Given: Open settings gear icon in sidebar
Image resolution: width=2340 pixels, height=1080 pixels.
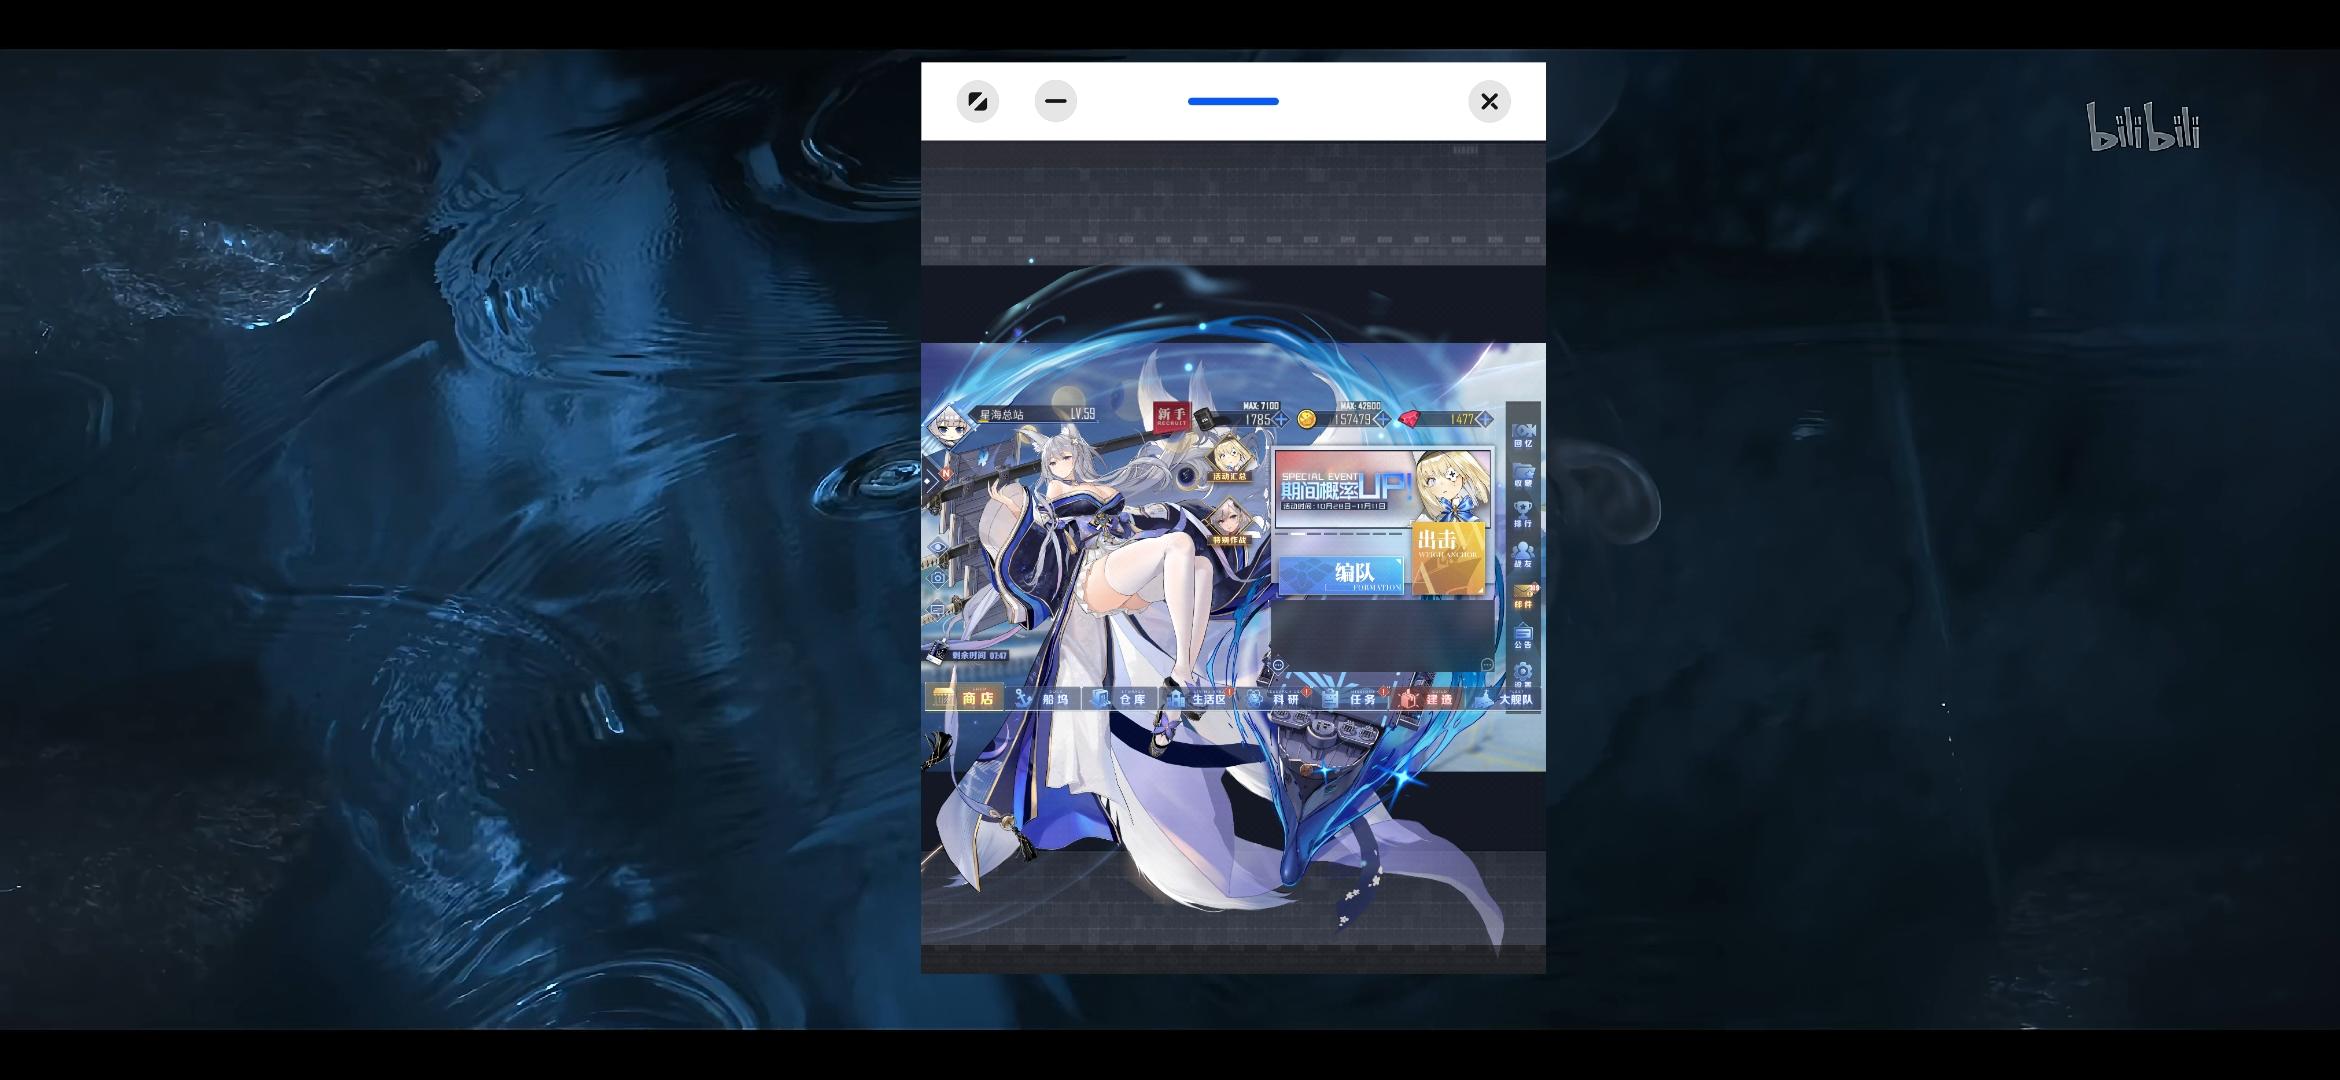Looking at the screenshot, I should coord(1523,673).
